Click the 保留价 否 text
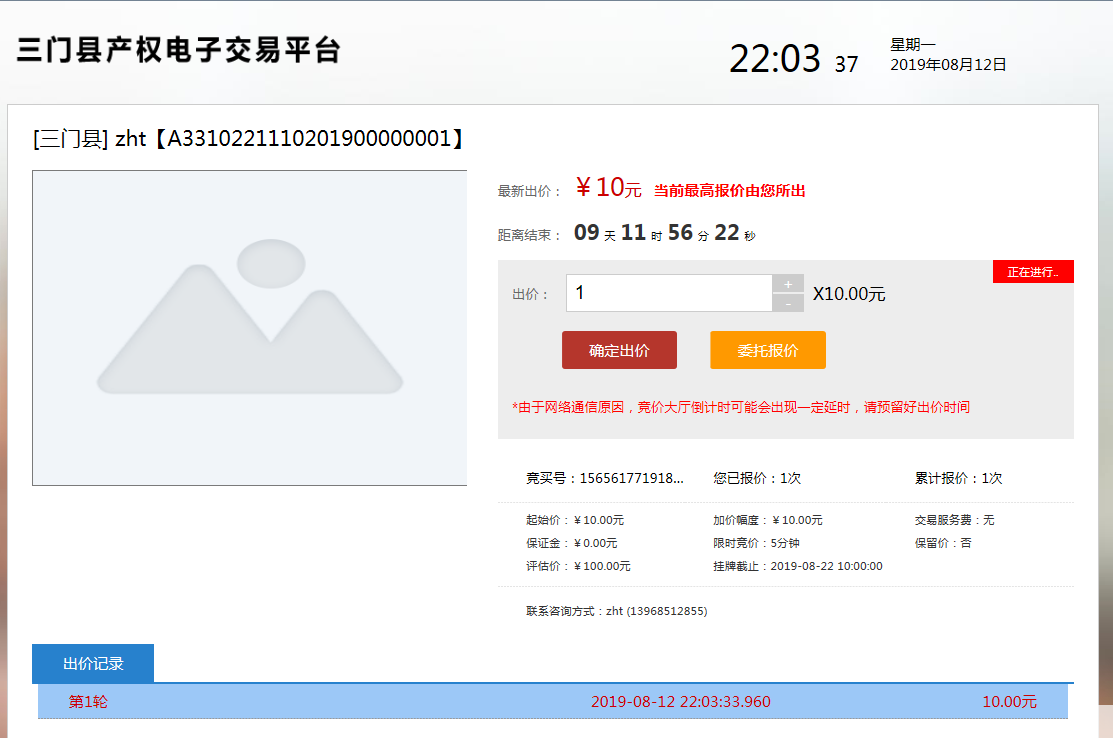 tap(943, 543)
